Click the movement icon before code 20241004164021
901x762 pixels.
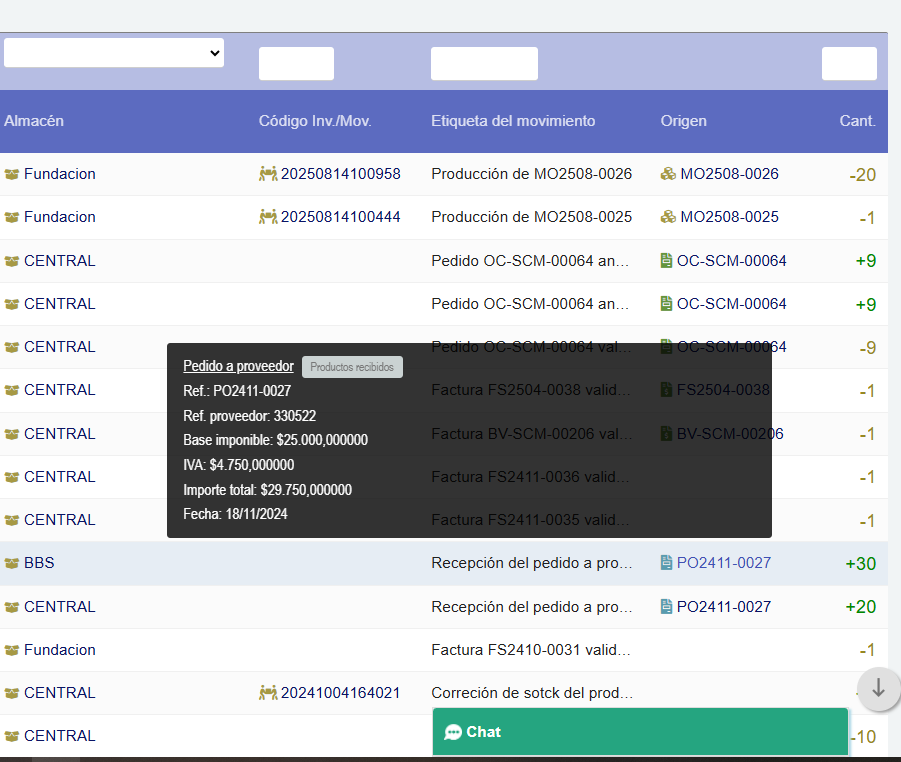coord(270,692)
